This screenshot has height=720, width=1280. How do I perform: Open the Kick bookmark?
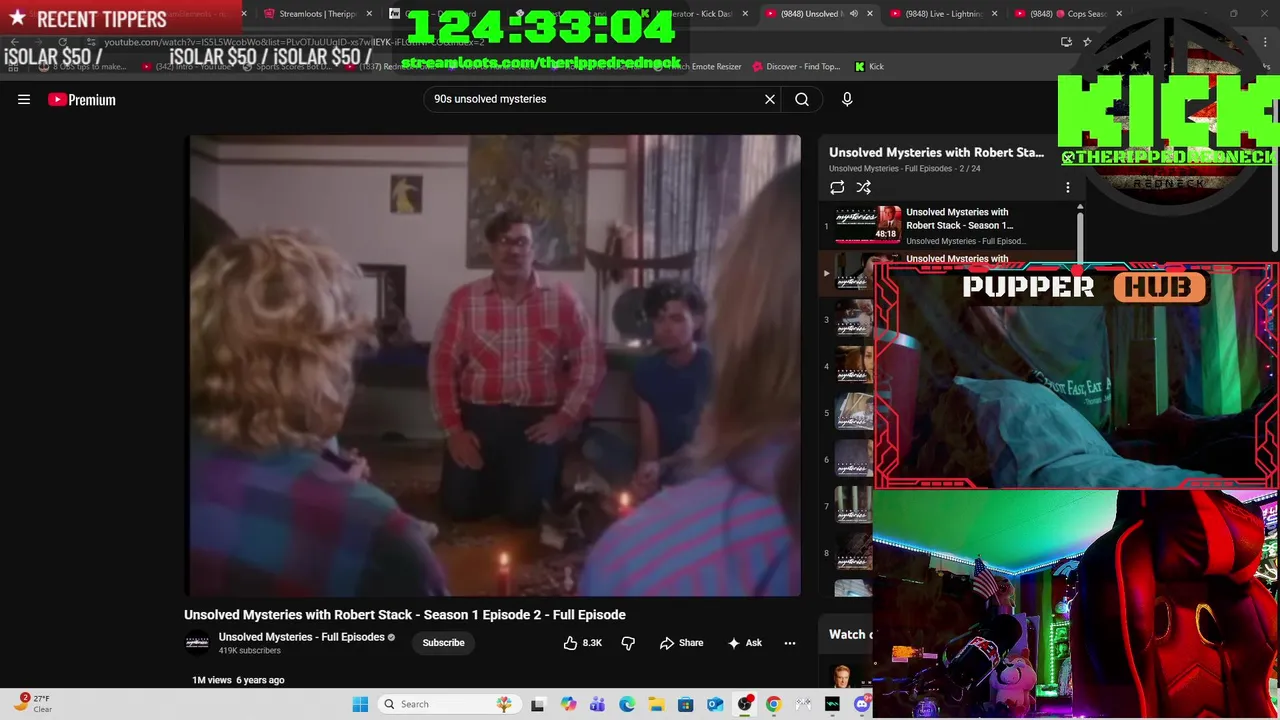pyautogui.click(x=869, y=67)
